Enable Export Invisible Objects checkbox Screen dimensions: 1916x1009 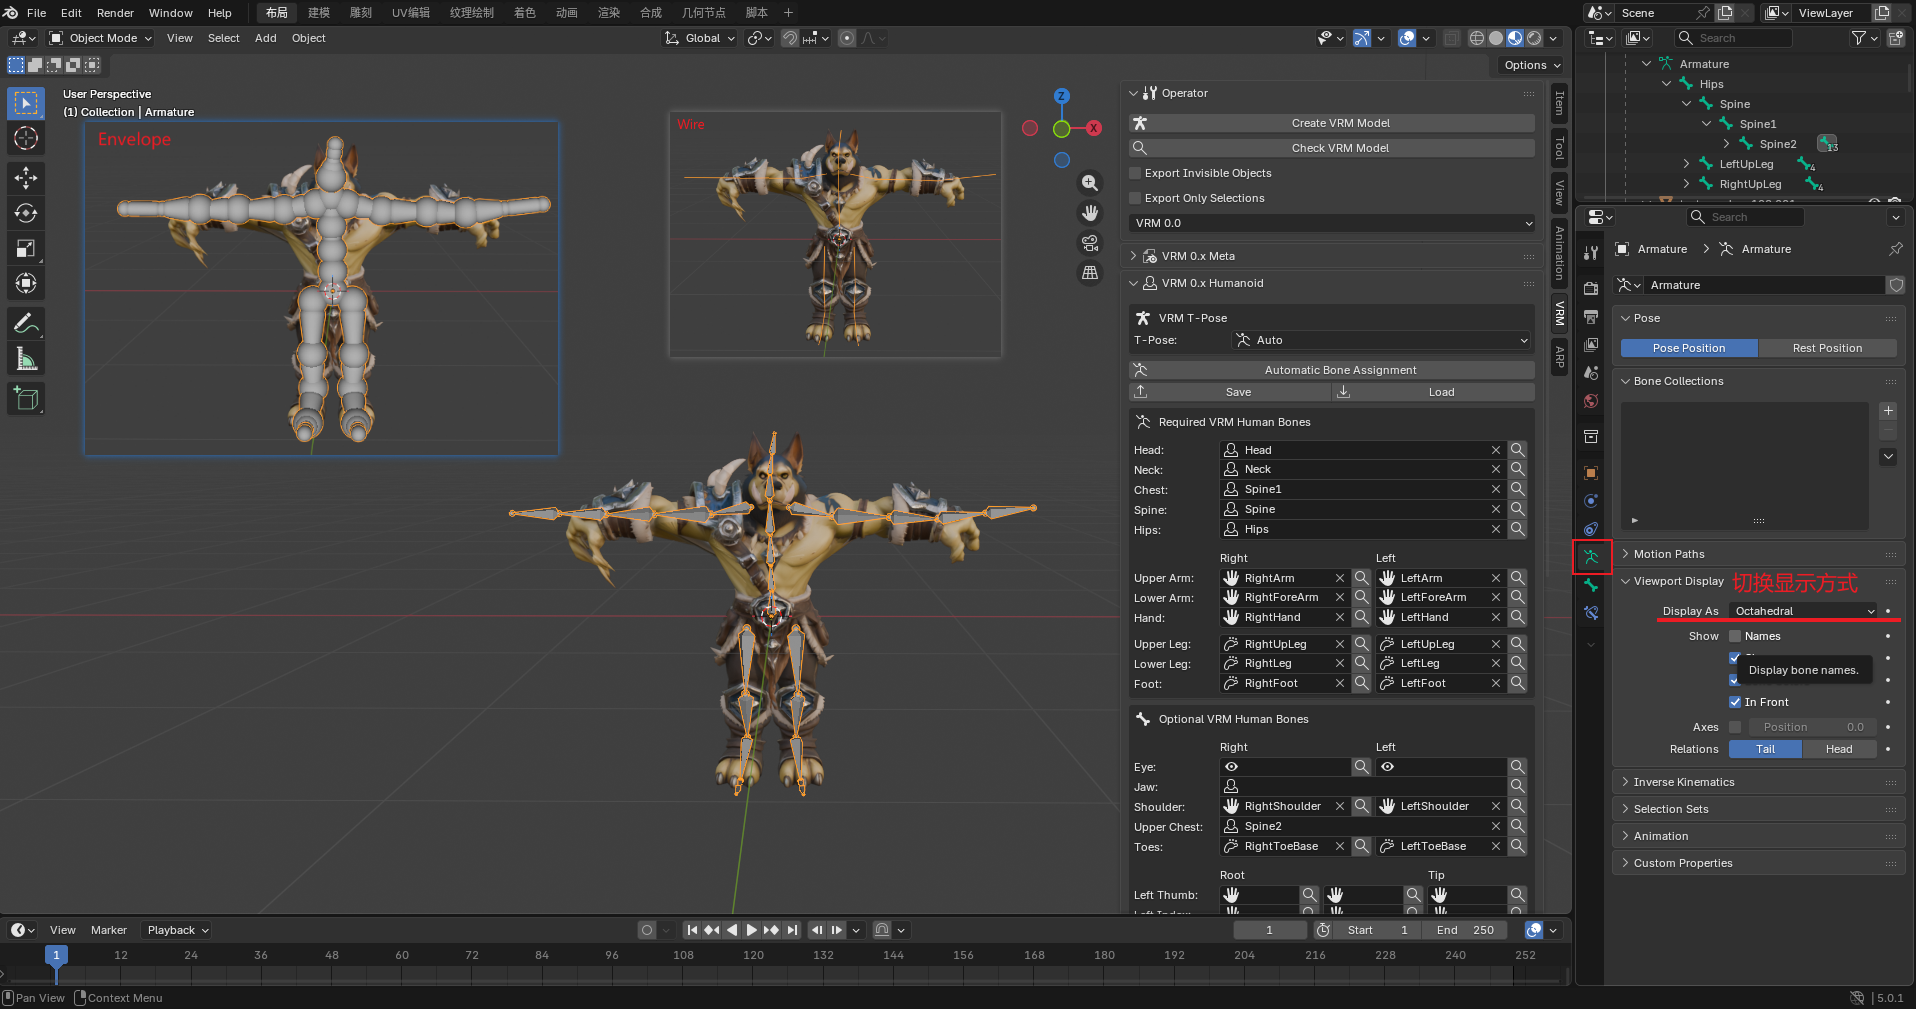tap(1135, 173)
